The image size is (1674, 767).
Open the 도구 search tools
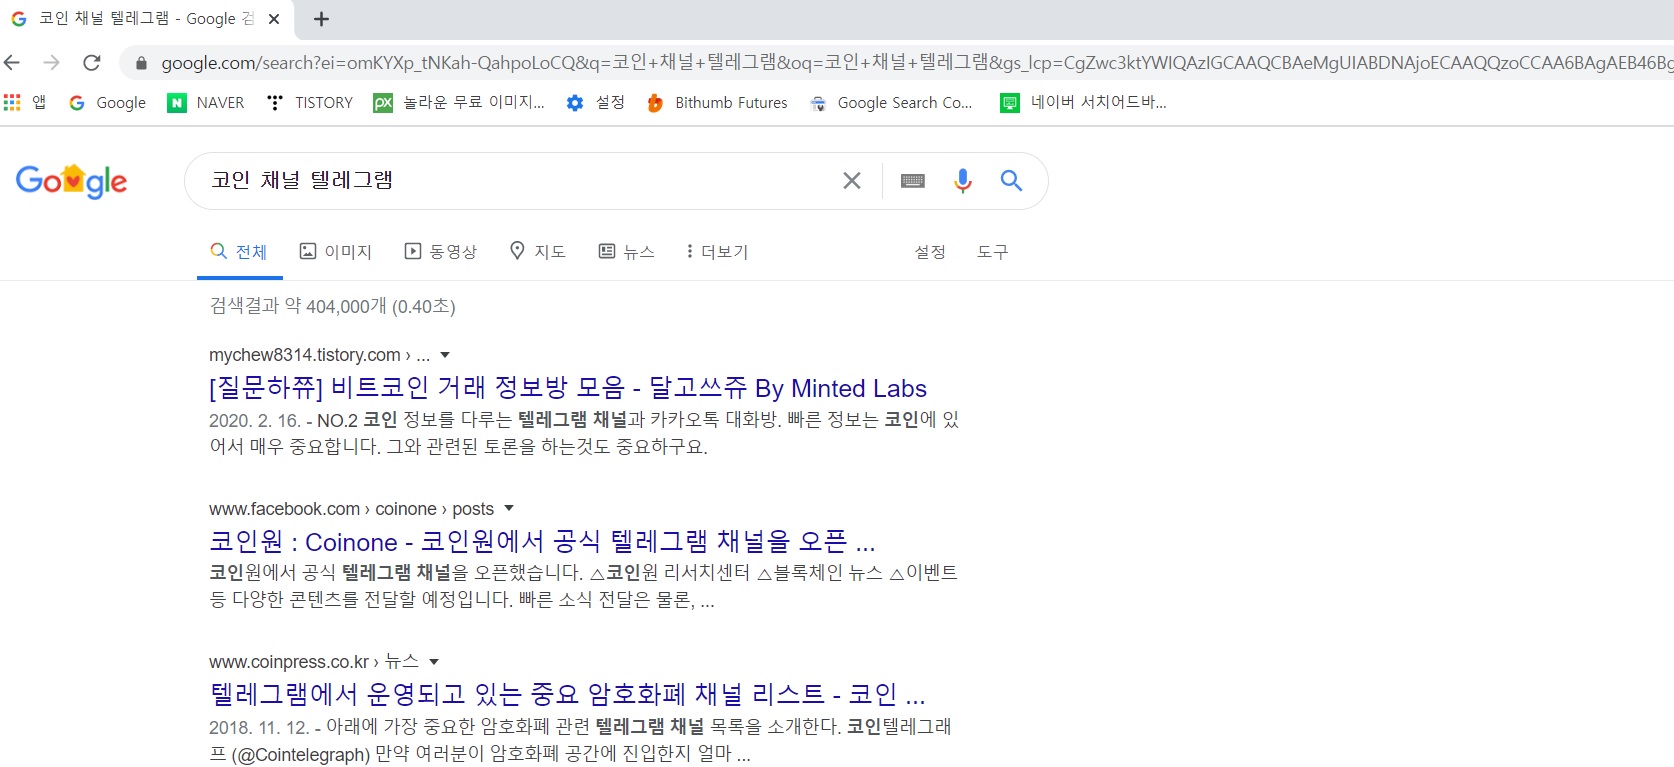pos(993,252)
